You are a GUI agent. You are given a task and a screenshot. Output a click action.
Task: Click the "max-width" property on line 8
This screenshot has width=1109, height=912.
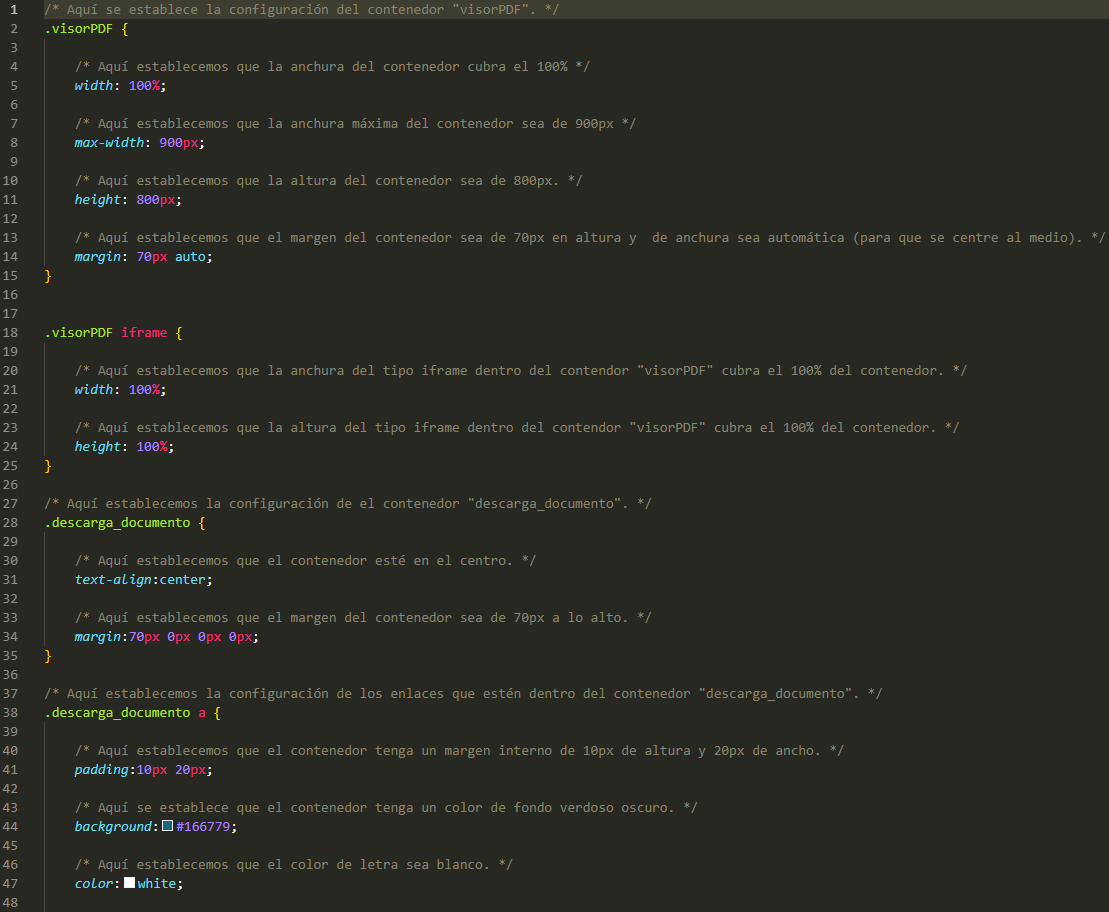pyautogui.click(x=110, y=143)
